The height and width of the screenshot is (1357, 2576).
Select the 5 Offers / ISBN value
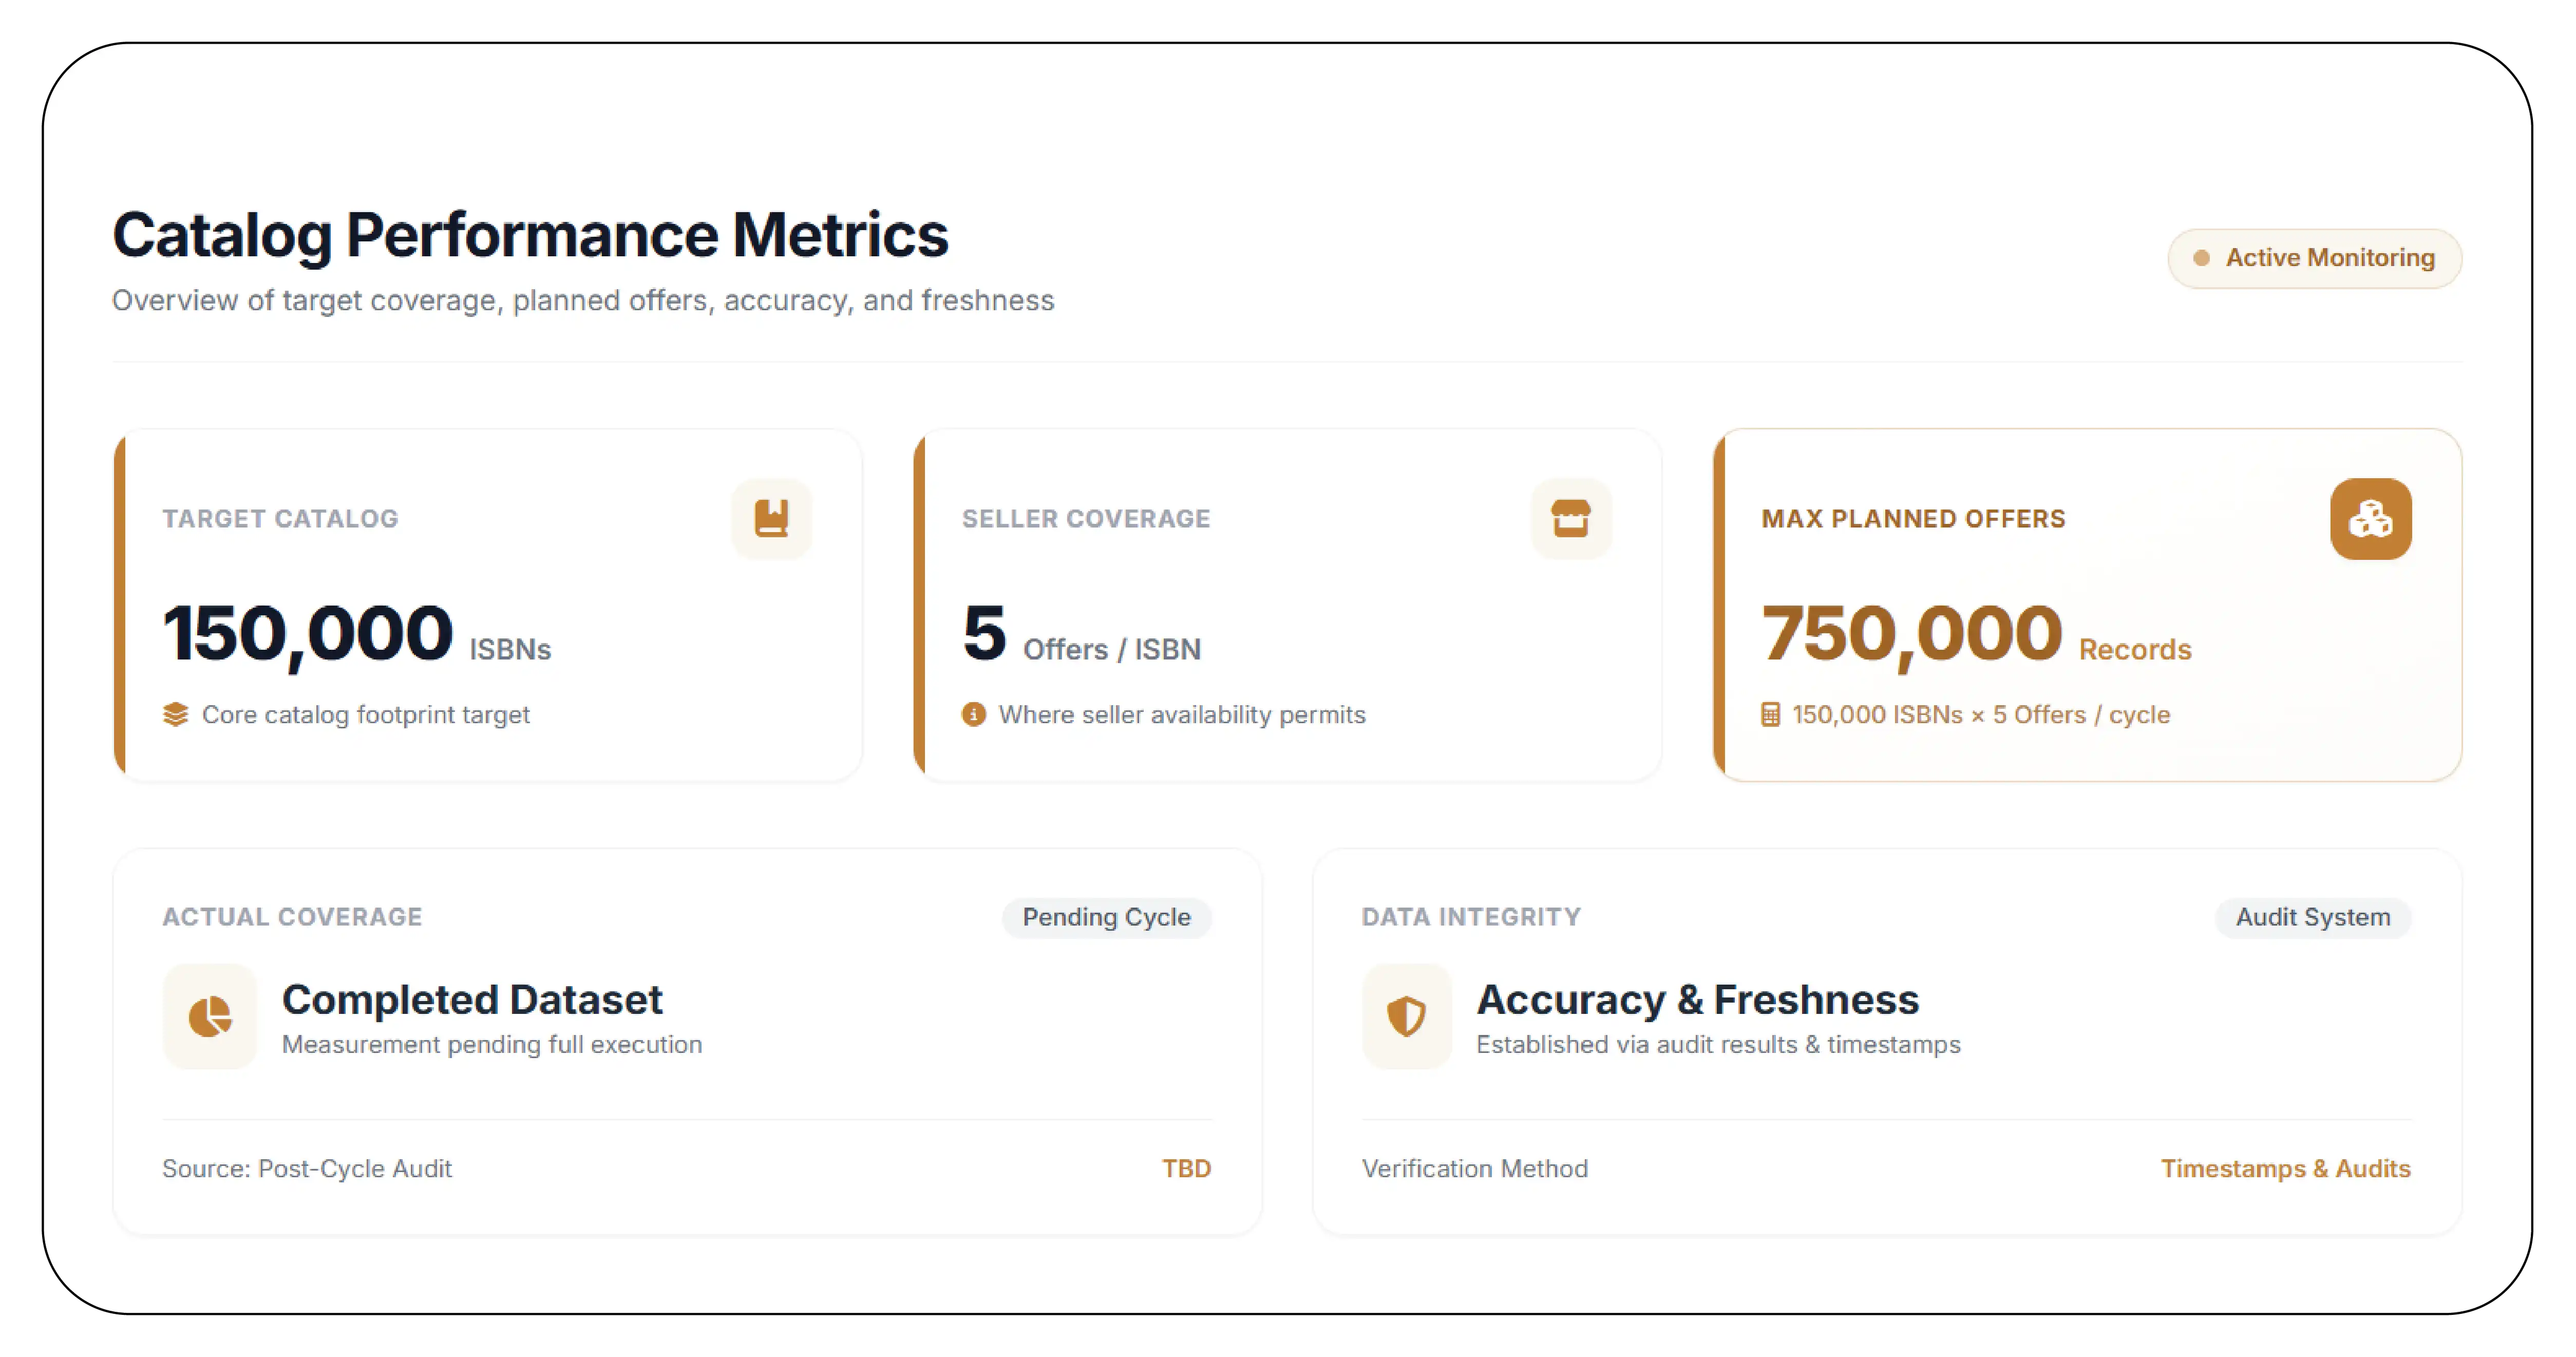point(1081,634)
